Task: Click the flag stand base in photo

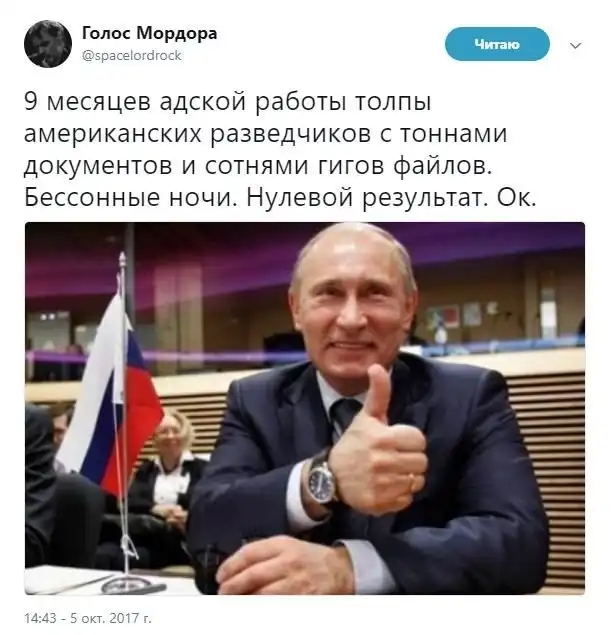Action: [x=132, y=584]
